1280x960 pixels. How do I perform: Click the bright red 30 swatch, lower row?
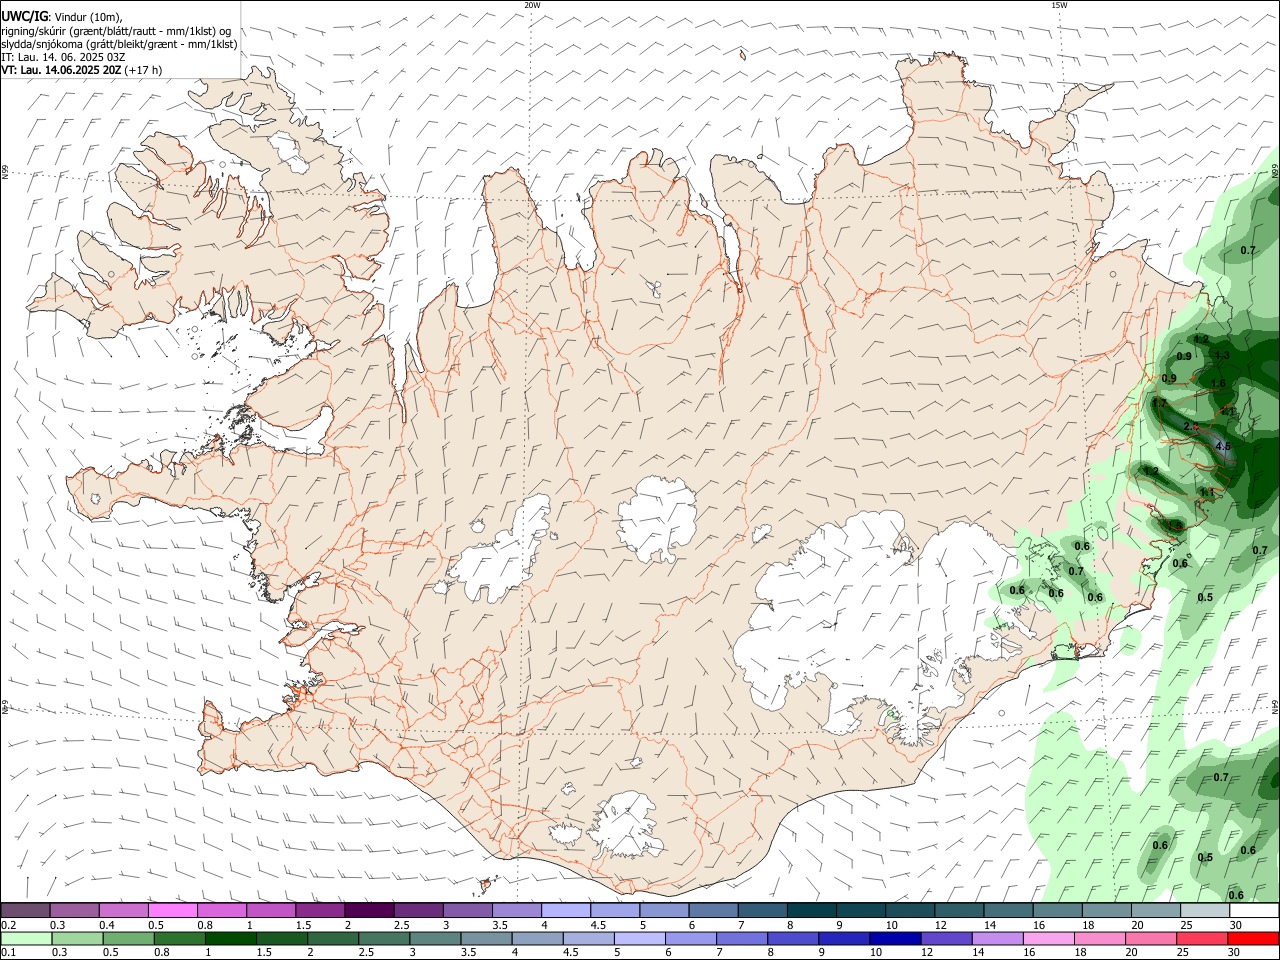pyautogui.click(x=1253, y=938)
